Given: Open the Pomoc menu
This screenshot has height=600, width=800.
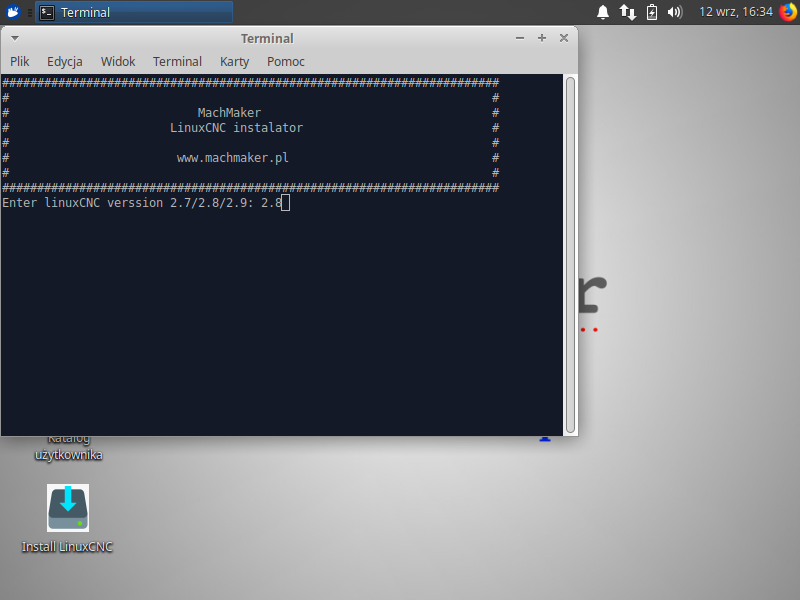Looking at the screenshot, I should [x=286, y=61].
